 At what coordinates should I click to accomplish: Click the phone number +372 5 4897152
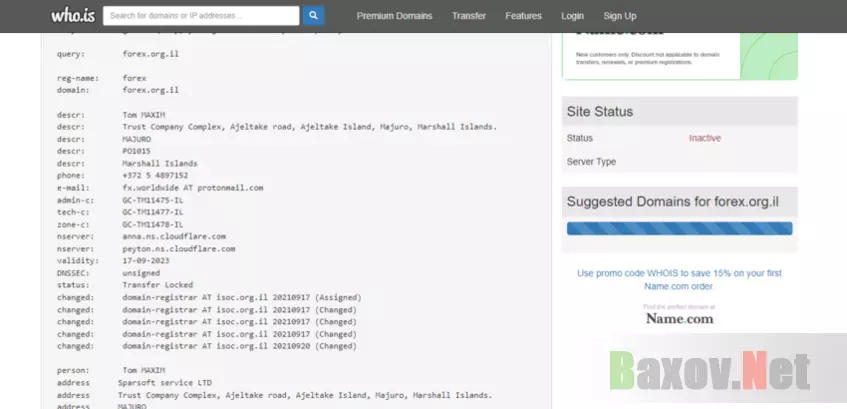coord(155,176)
